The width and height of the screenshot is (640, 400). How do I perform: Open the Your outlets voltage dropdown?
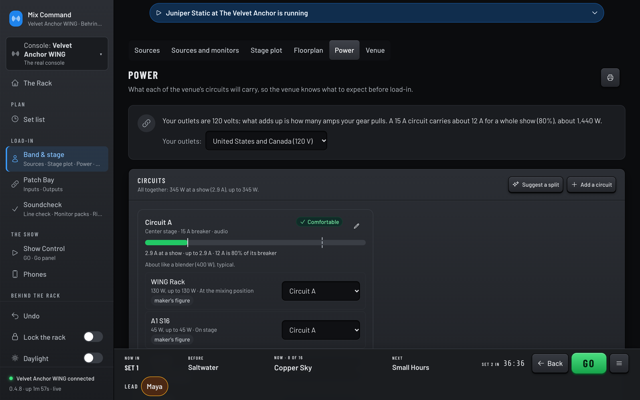coord(266,141)
